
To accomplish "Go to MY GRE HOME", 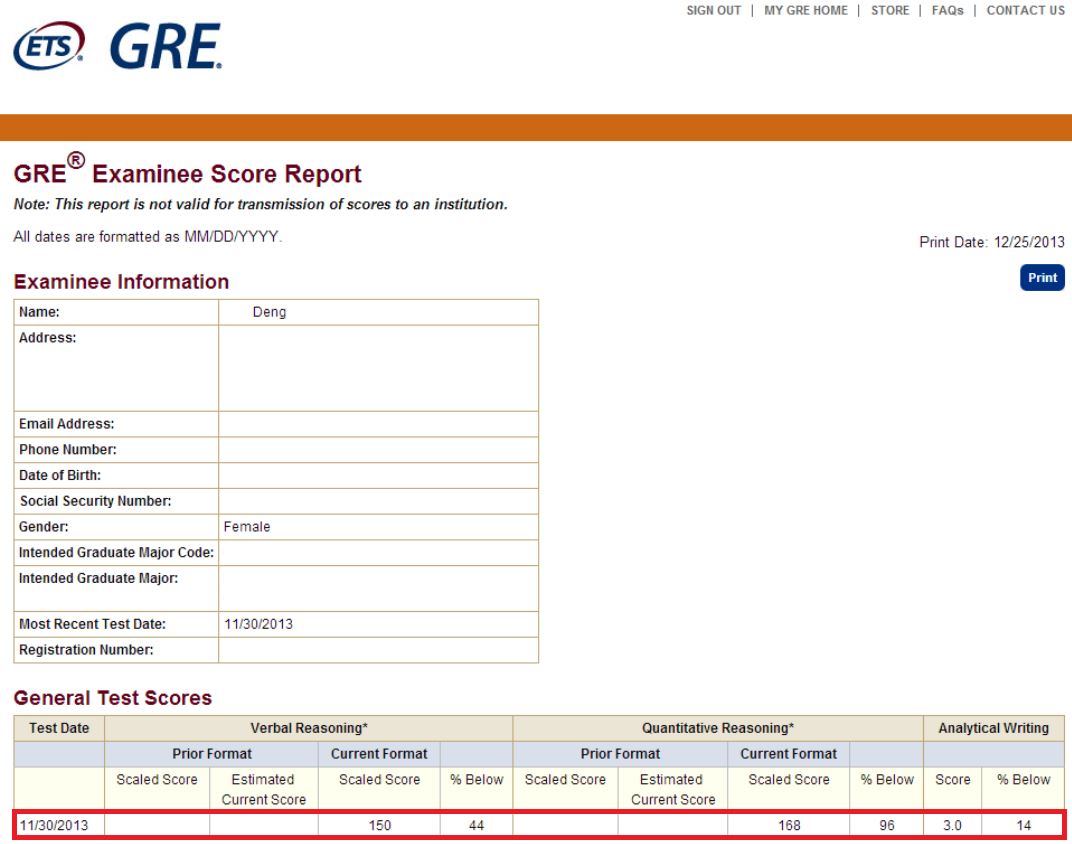I will point(805,10).
